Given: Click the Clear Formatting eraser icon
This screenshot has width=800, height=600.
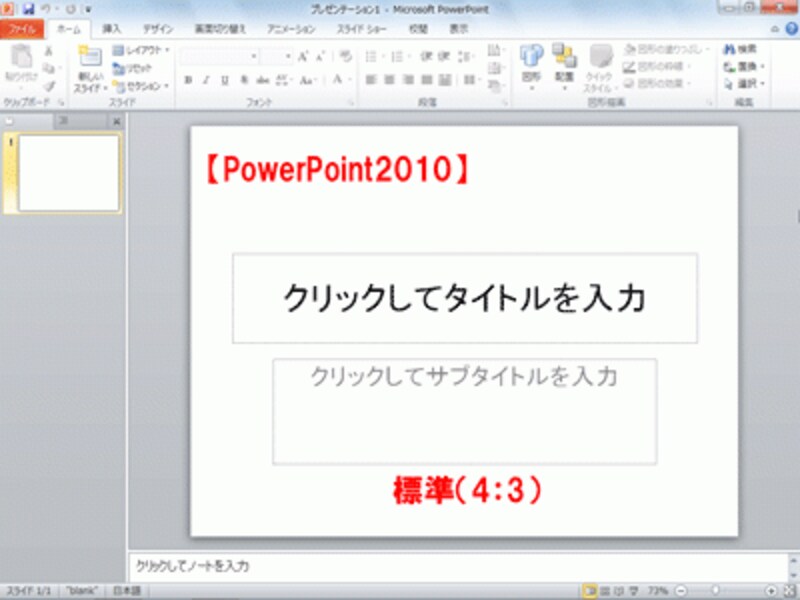Looking at the screenshot, I should pos(345,56).
